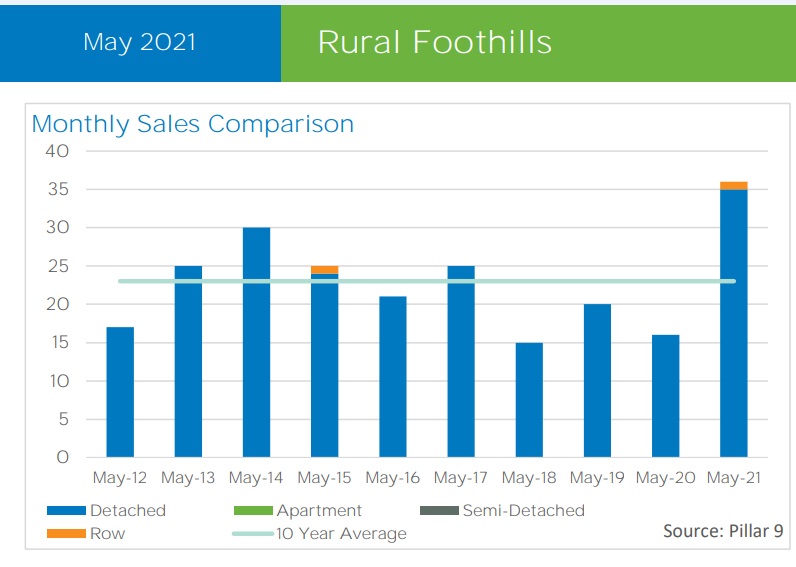Click the Apartment green legend swatch
This screenshot has width=796, height=567.
point(252,510)
